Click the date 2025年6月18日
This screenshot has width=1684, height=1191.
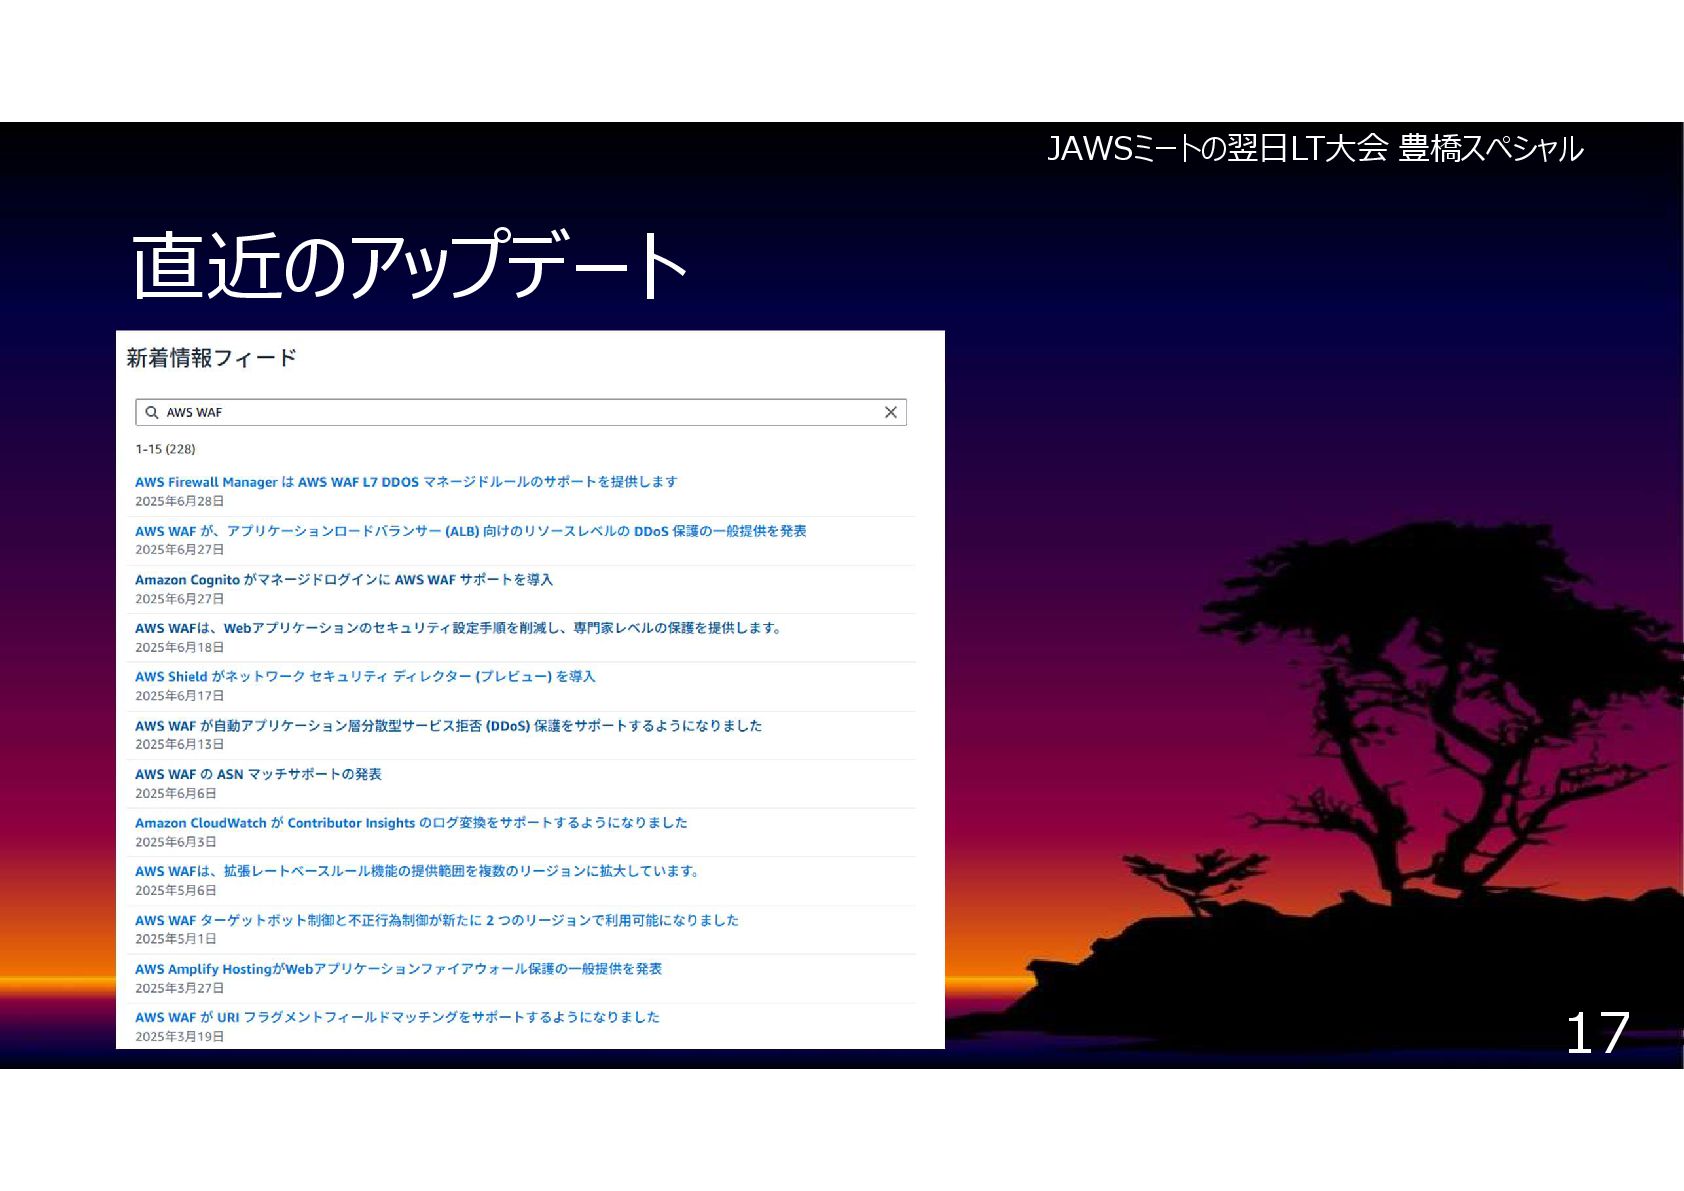[179, 647]
